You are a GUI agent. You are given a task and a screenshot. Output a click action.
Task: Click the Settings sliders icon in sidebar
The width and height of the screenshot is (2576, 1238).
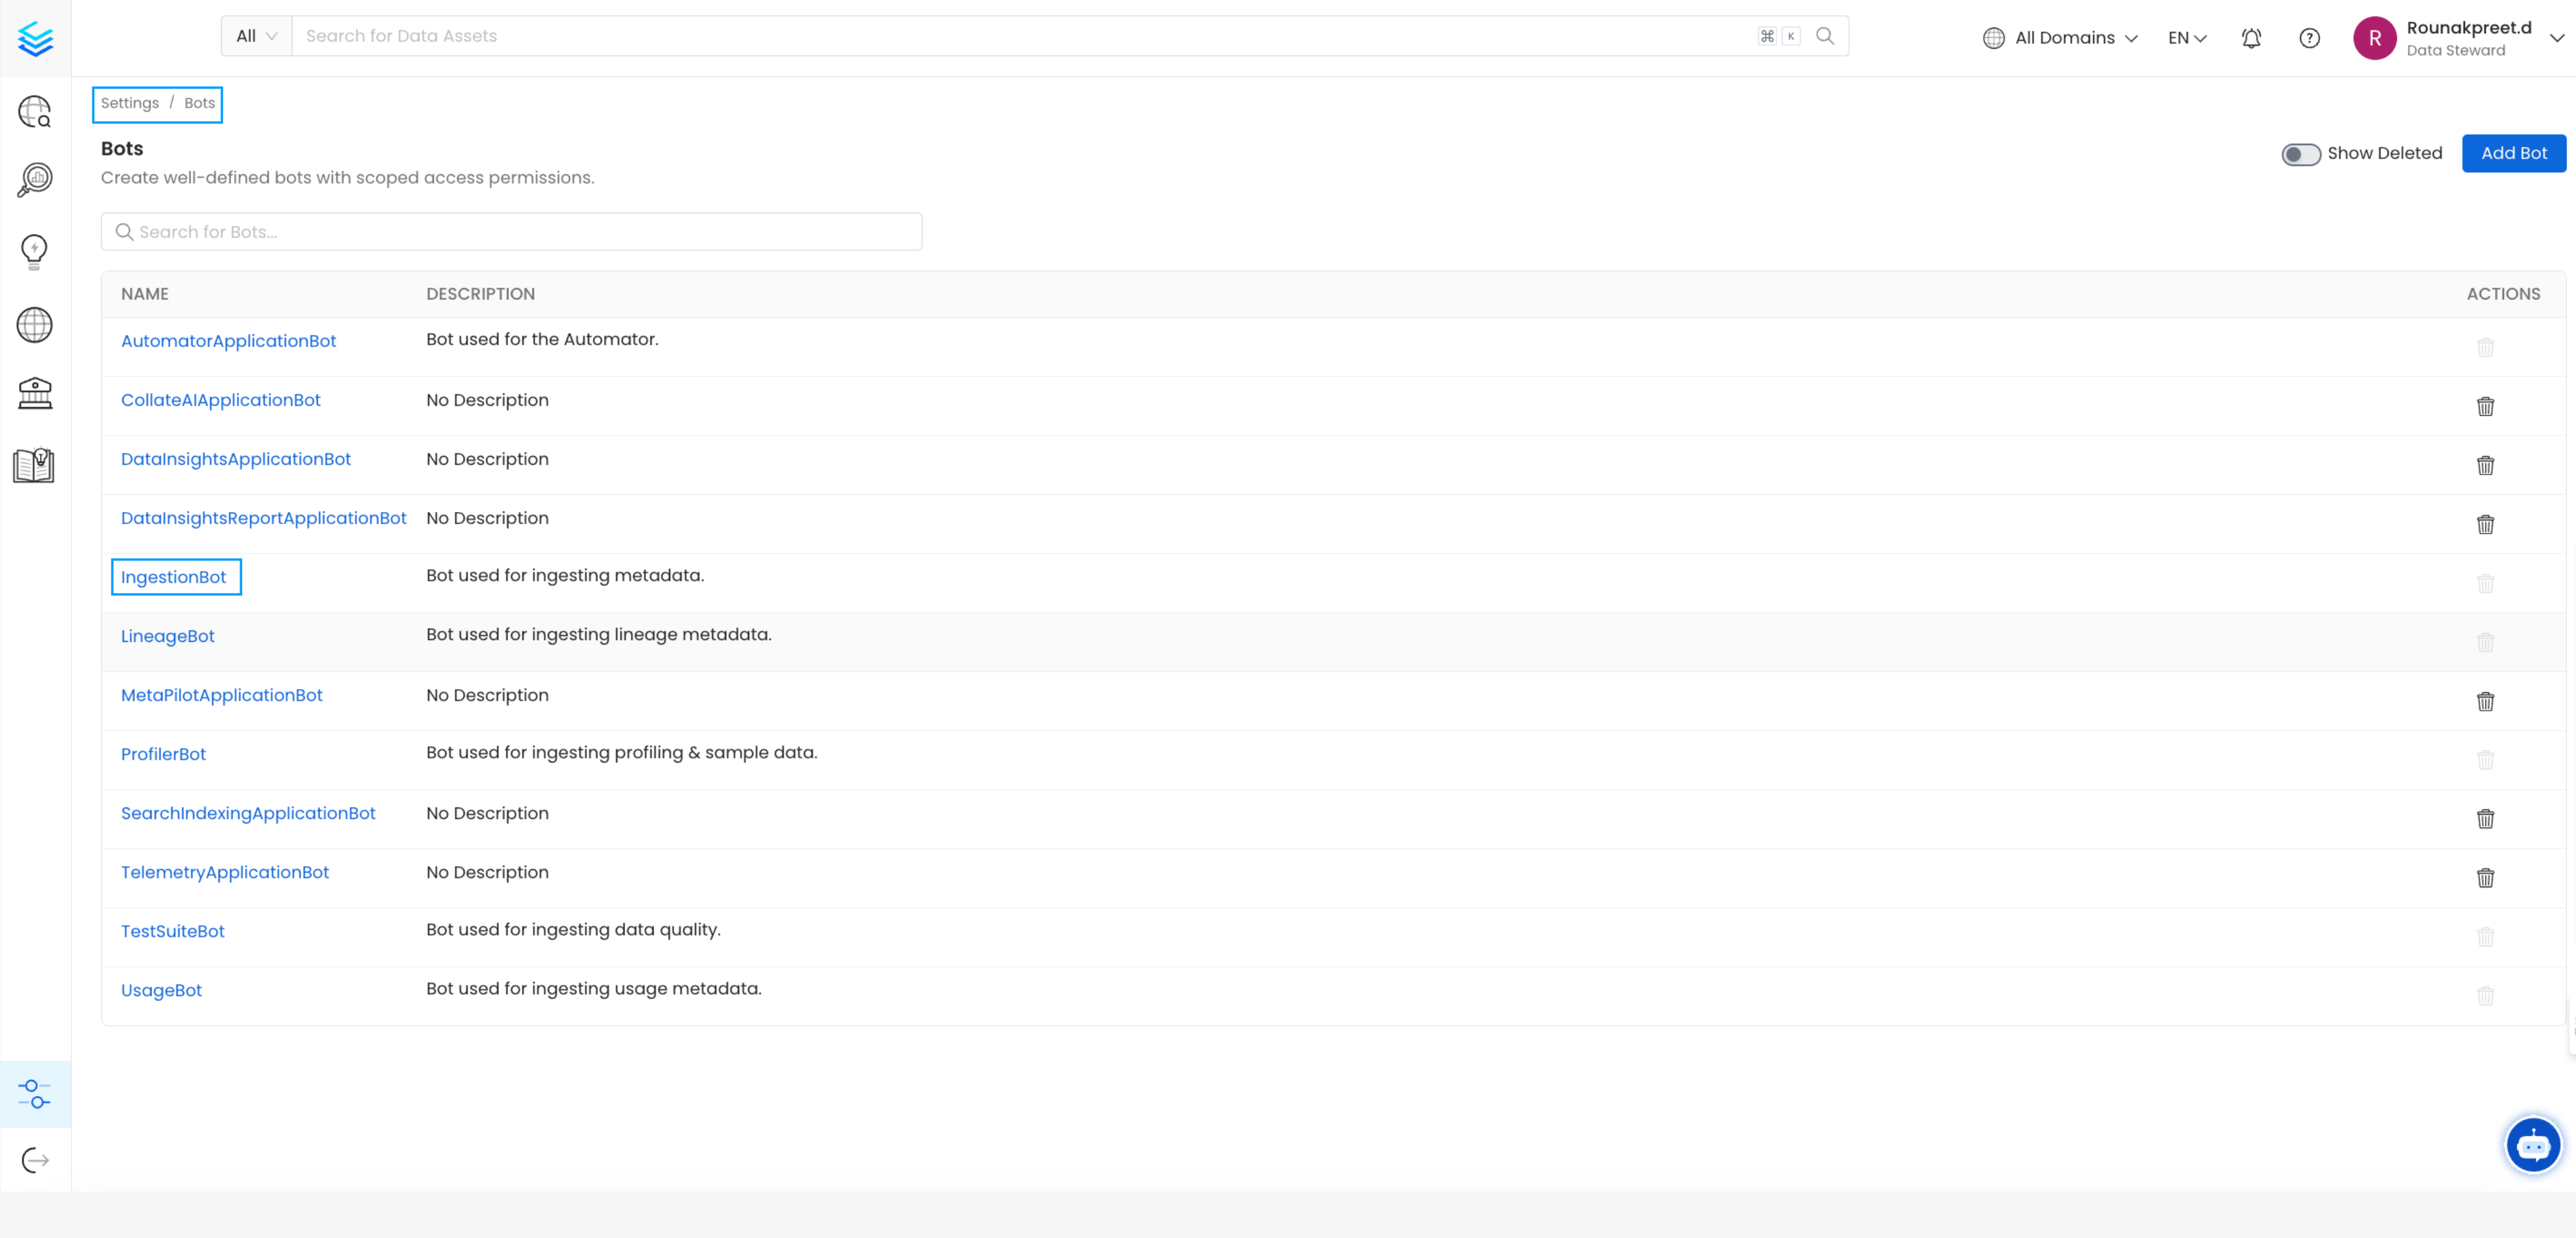coord(35,1094)
